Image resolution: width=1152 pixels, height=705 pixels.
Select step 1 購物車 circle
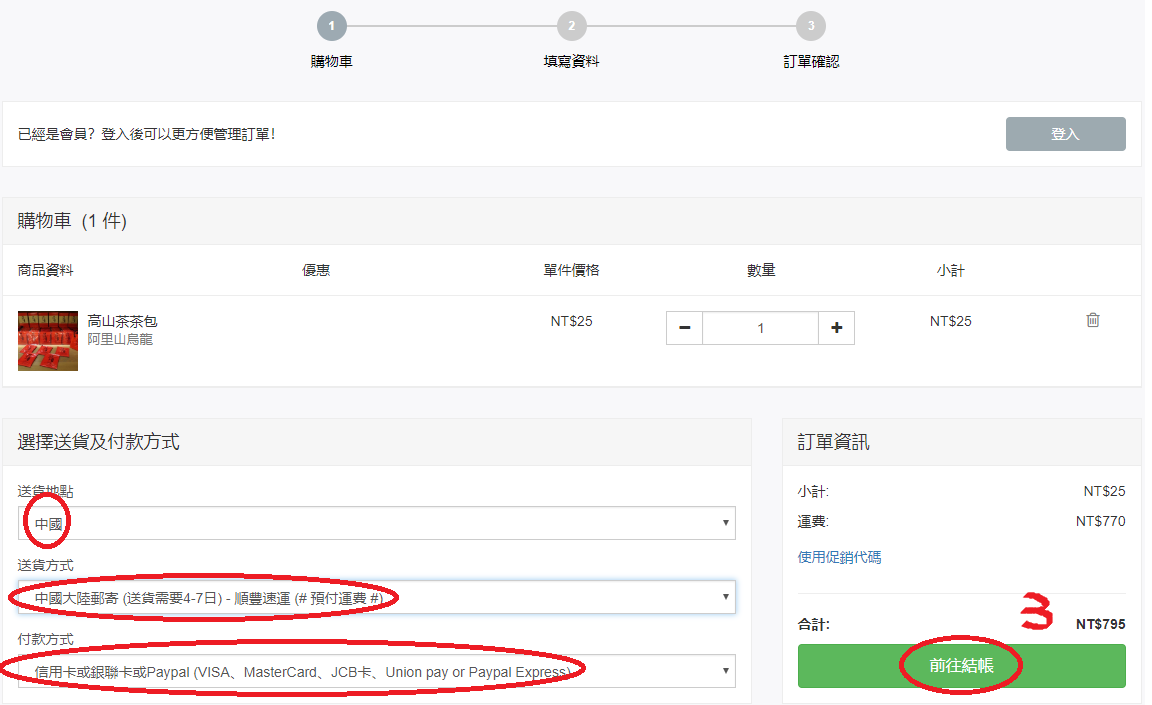(x=332, y=26)
